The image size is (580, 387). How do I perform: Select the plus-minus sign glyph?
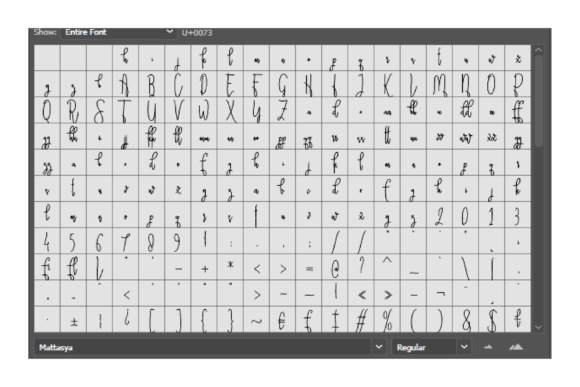pyautogui.click(x=73, y=320)
